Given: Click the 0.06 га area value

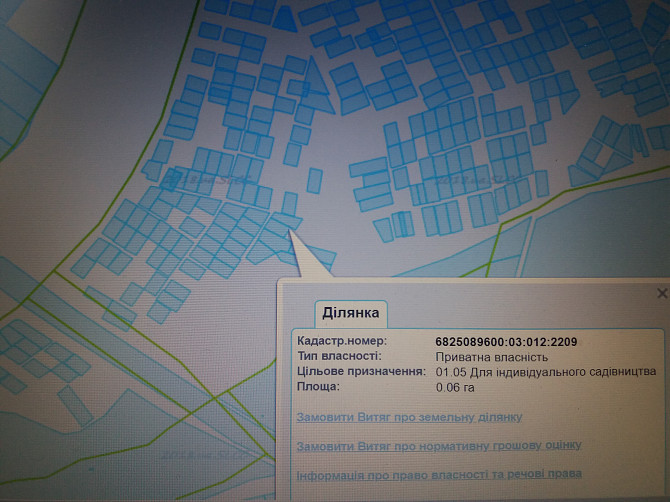Looking at the screenshot, I should 455,388.
